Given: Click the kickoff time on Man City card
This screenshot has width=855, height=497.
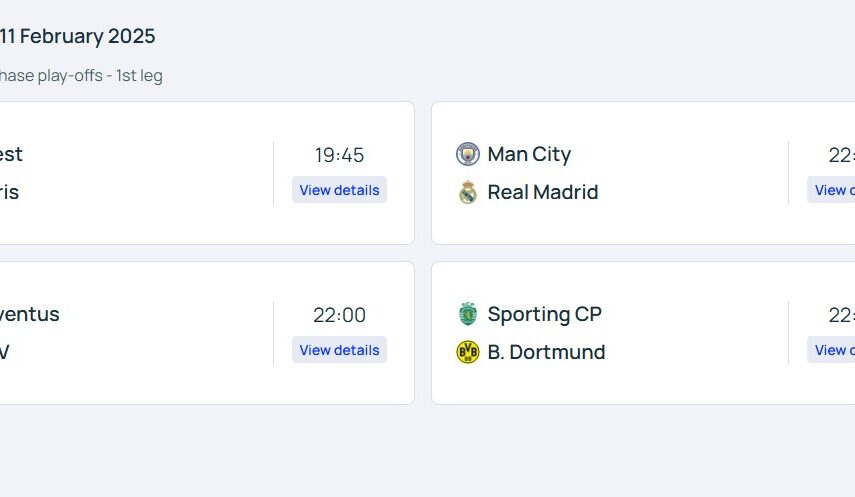Looking at the screenshot, I should pyautogui.click(x=841, y=155).
